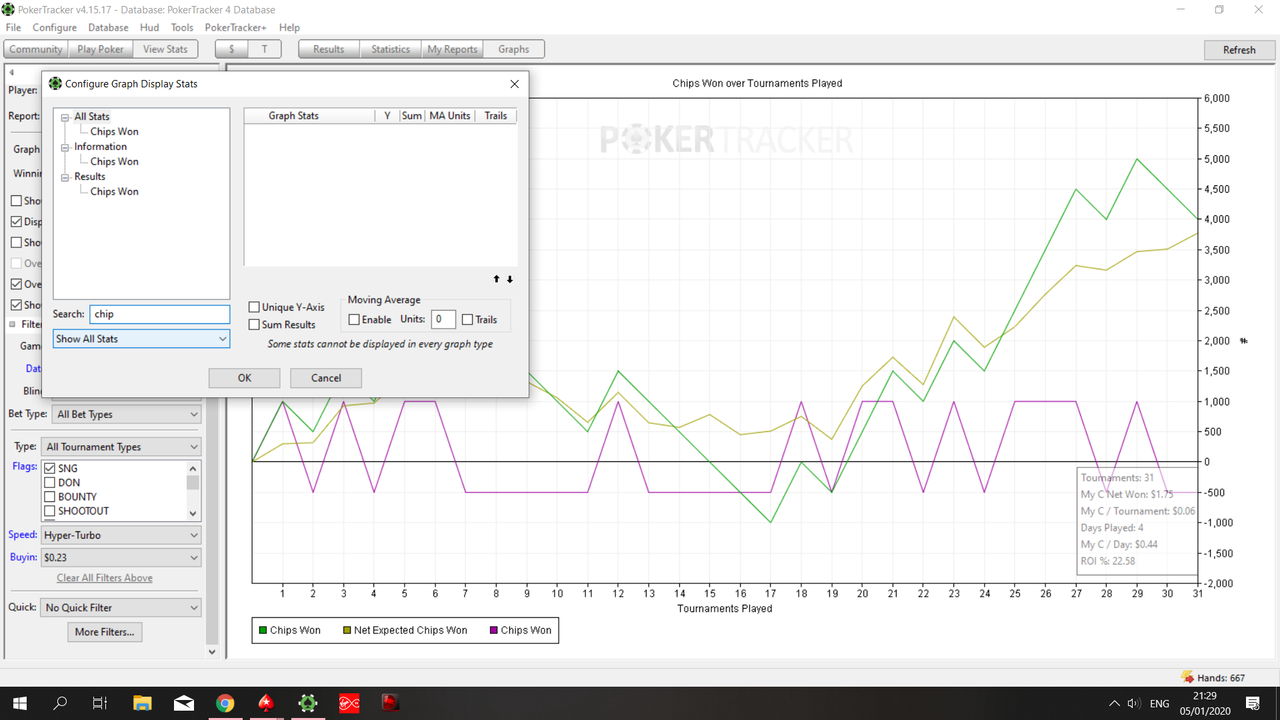
Task: Open the Database menu
Action: coord(108,28)
